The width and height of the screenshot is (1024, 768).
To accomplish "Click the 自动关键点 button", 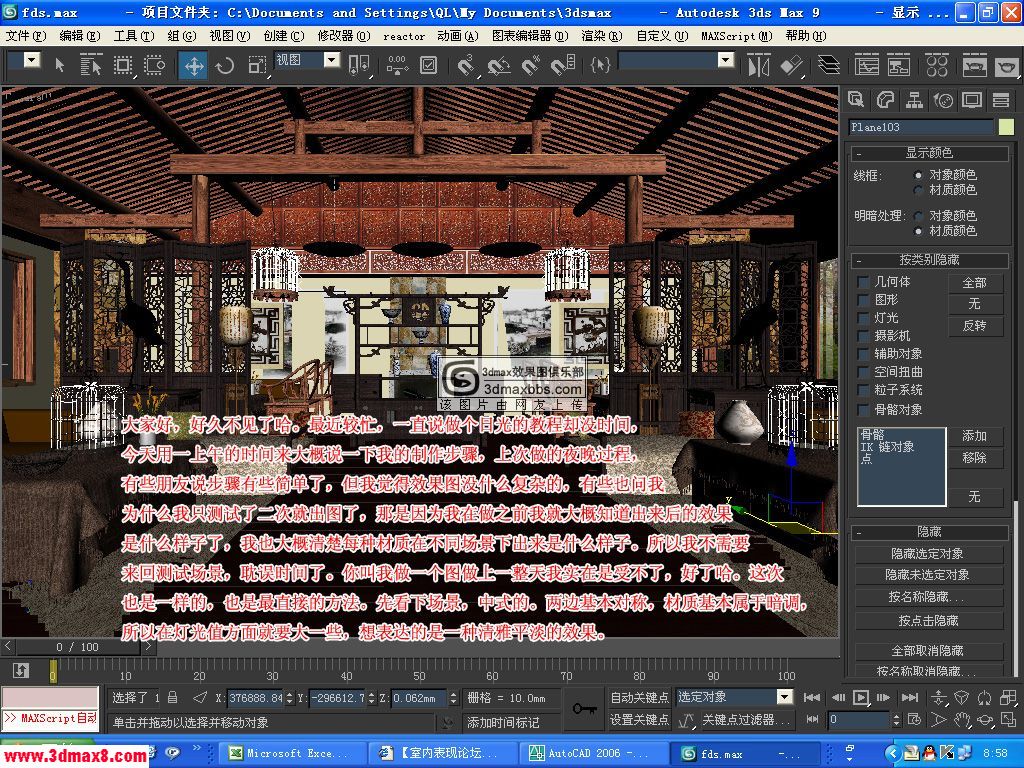I will (x=639, y=697).
